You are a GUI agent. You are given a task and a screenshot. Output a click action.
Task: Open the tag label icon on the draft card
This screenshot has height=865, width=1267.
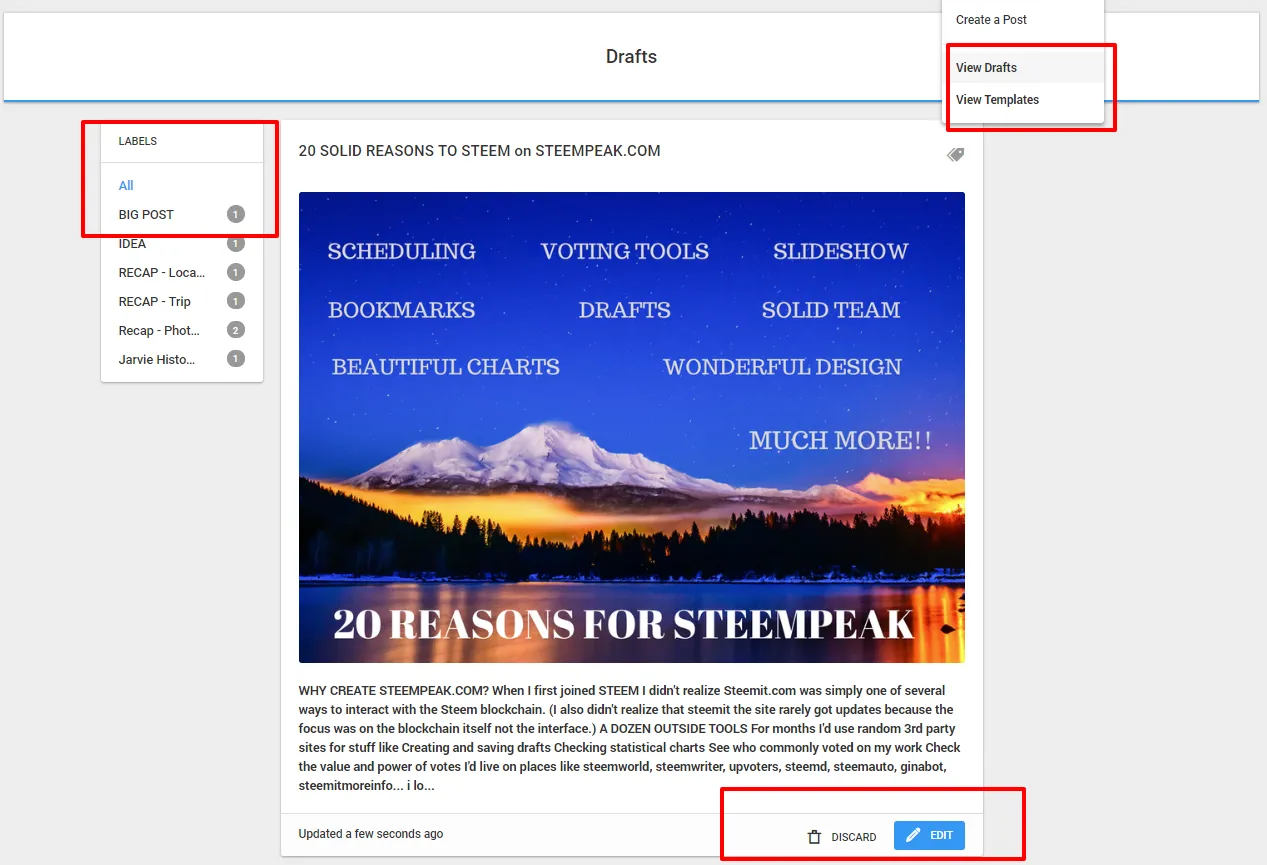tap(955, 155)
